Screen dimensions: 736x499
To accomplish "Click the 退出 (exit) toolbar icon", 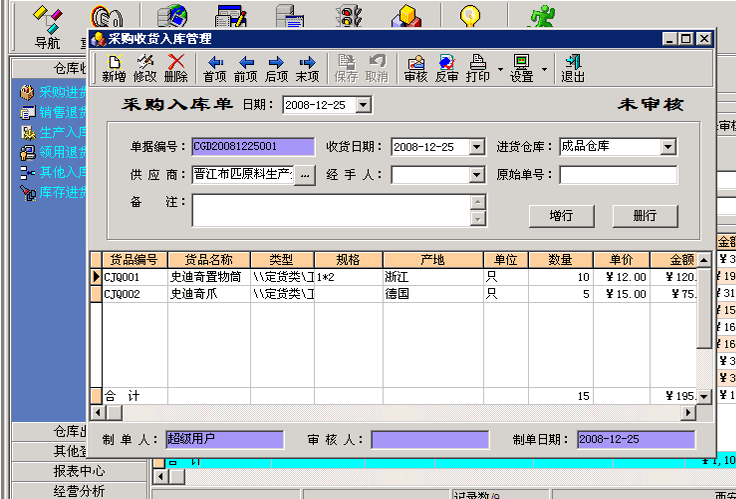I will [x=573, y=69].
